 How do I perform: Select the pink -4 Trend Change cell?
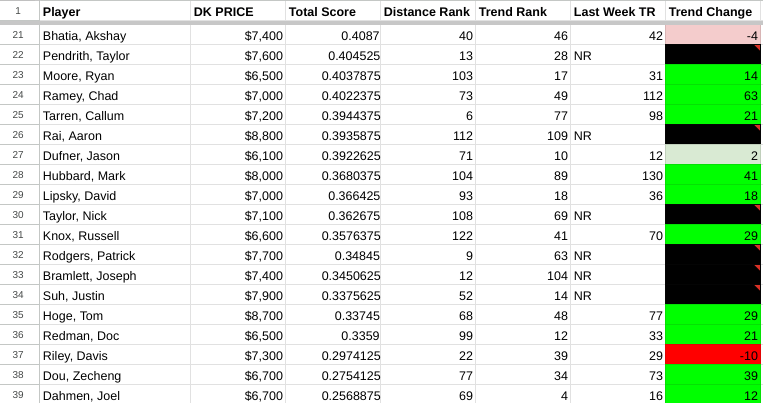coord(713,36)
